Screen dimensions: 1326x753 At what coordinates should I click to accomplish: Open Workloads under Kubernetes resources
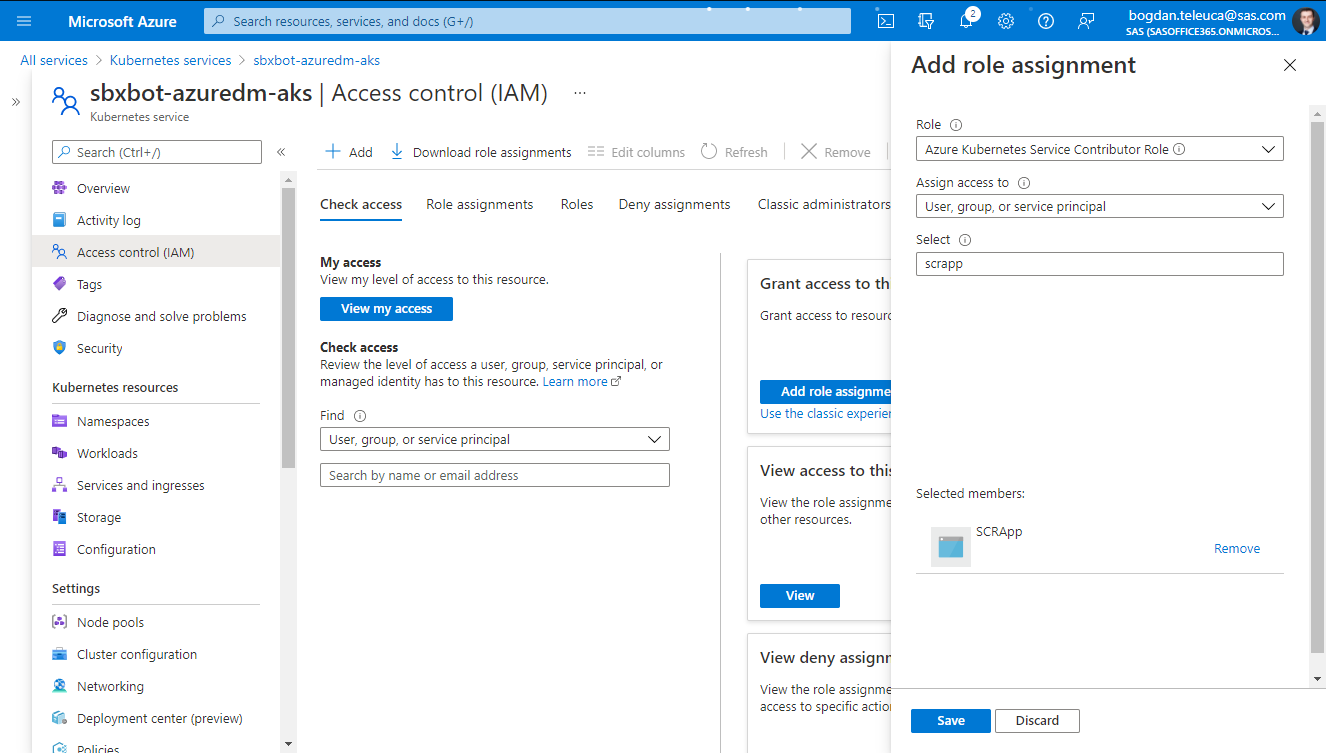pyautogui.click(x=106, y=452)
